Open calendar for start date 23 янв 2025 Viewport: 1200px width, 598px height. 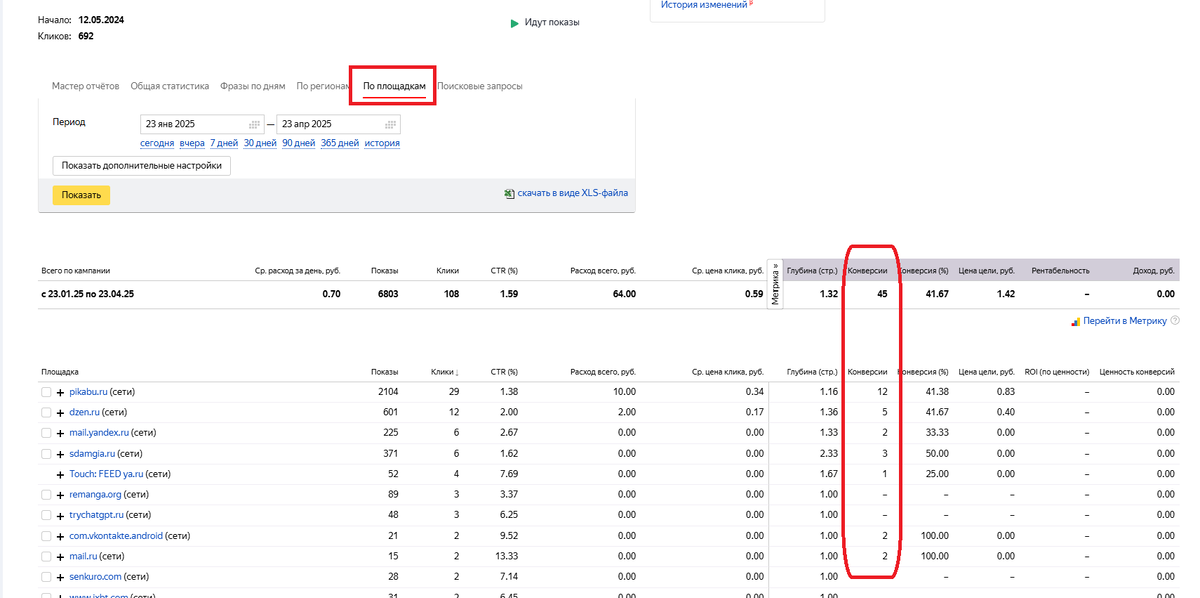(254, 125)
